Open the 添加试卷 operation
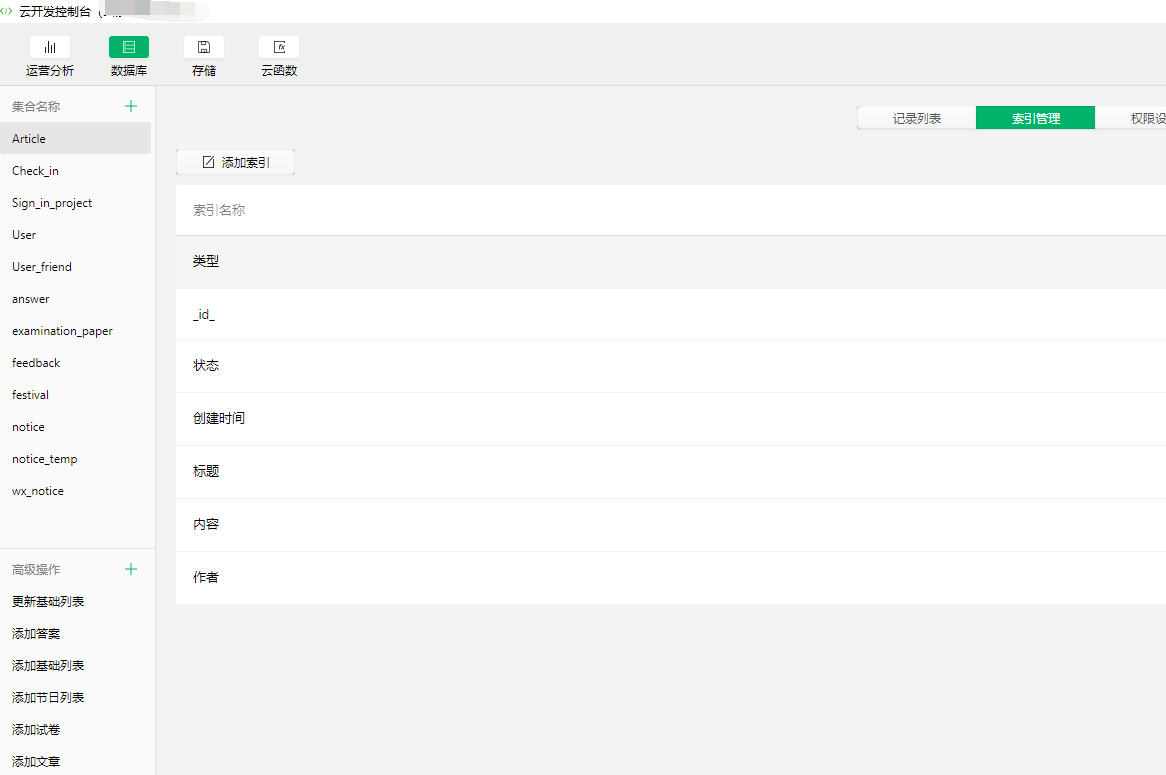Screen dimensions: 1166x775 (x=36, y=730)
